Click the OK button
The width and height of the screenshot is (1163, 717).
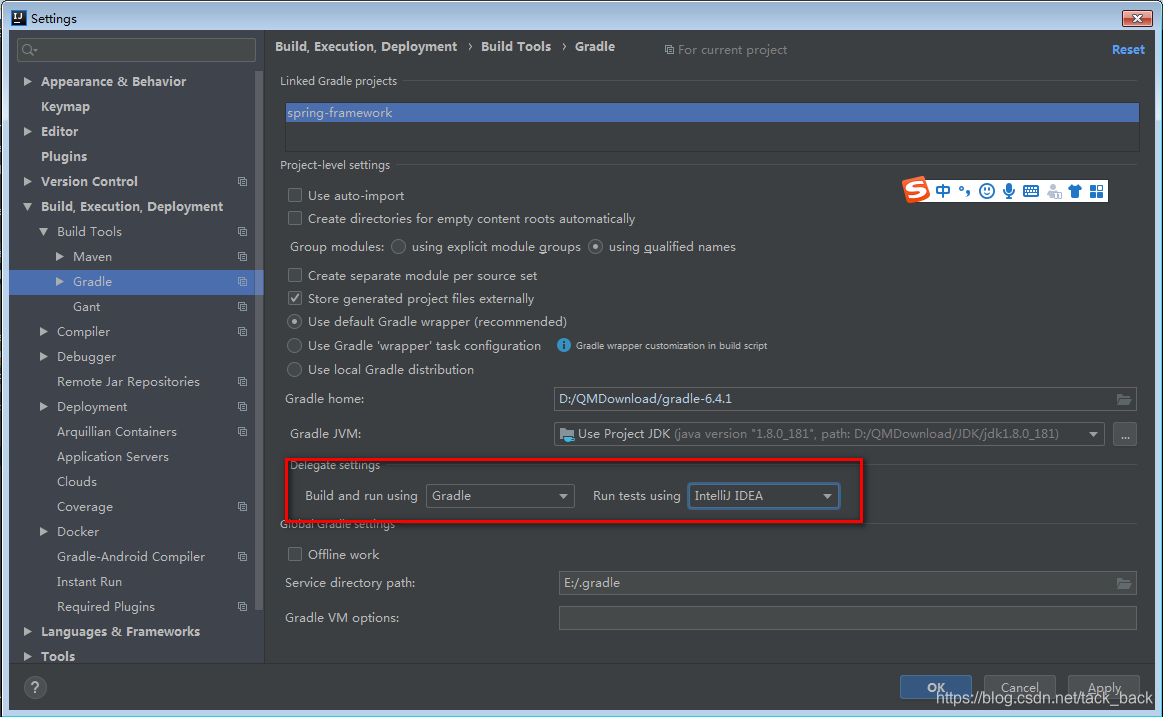pyautogui.click(x=936, y=687)
